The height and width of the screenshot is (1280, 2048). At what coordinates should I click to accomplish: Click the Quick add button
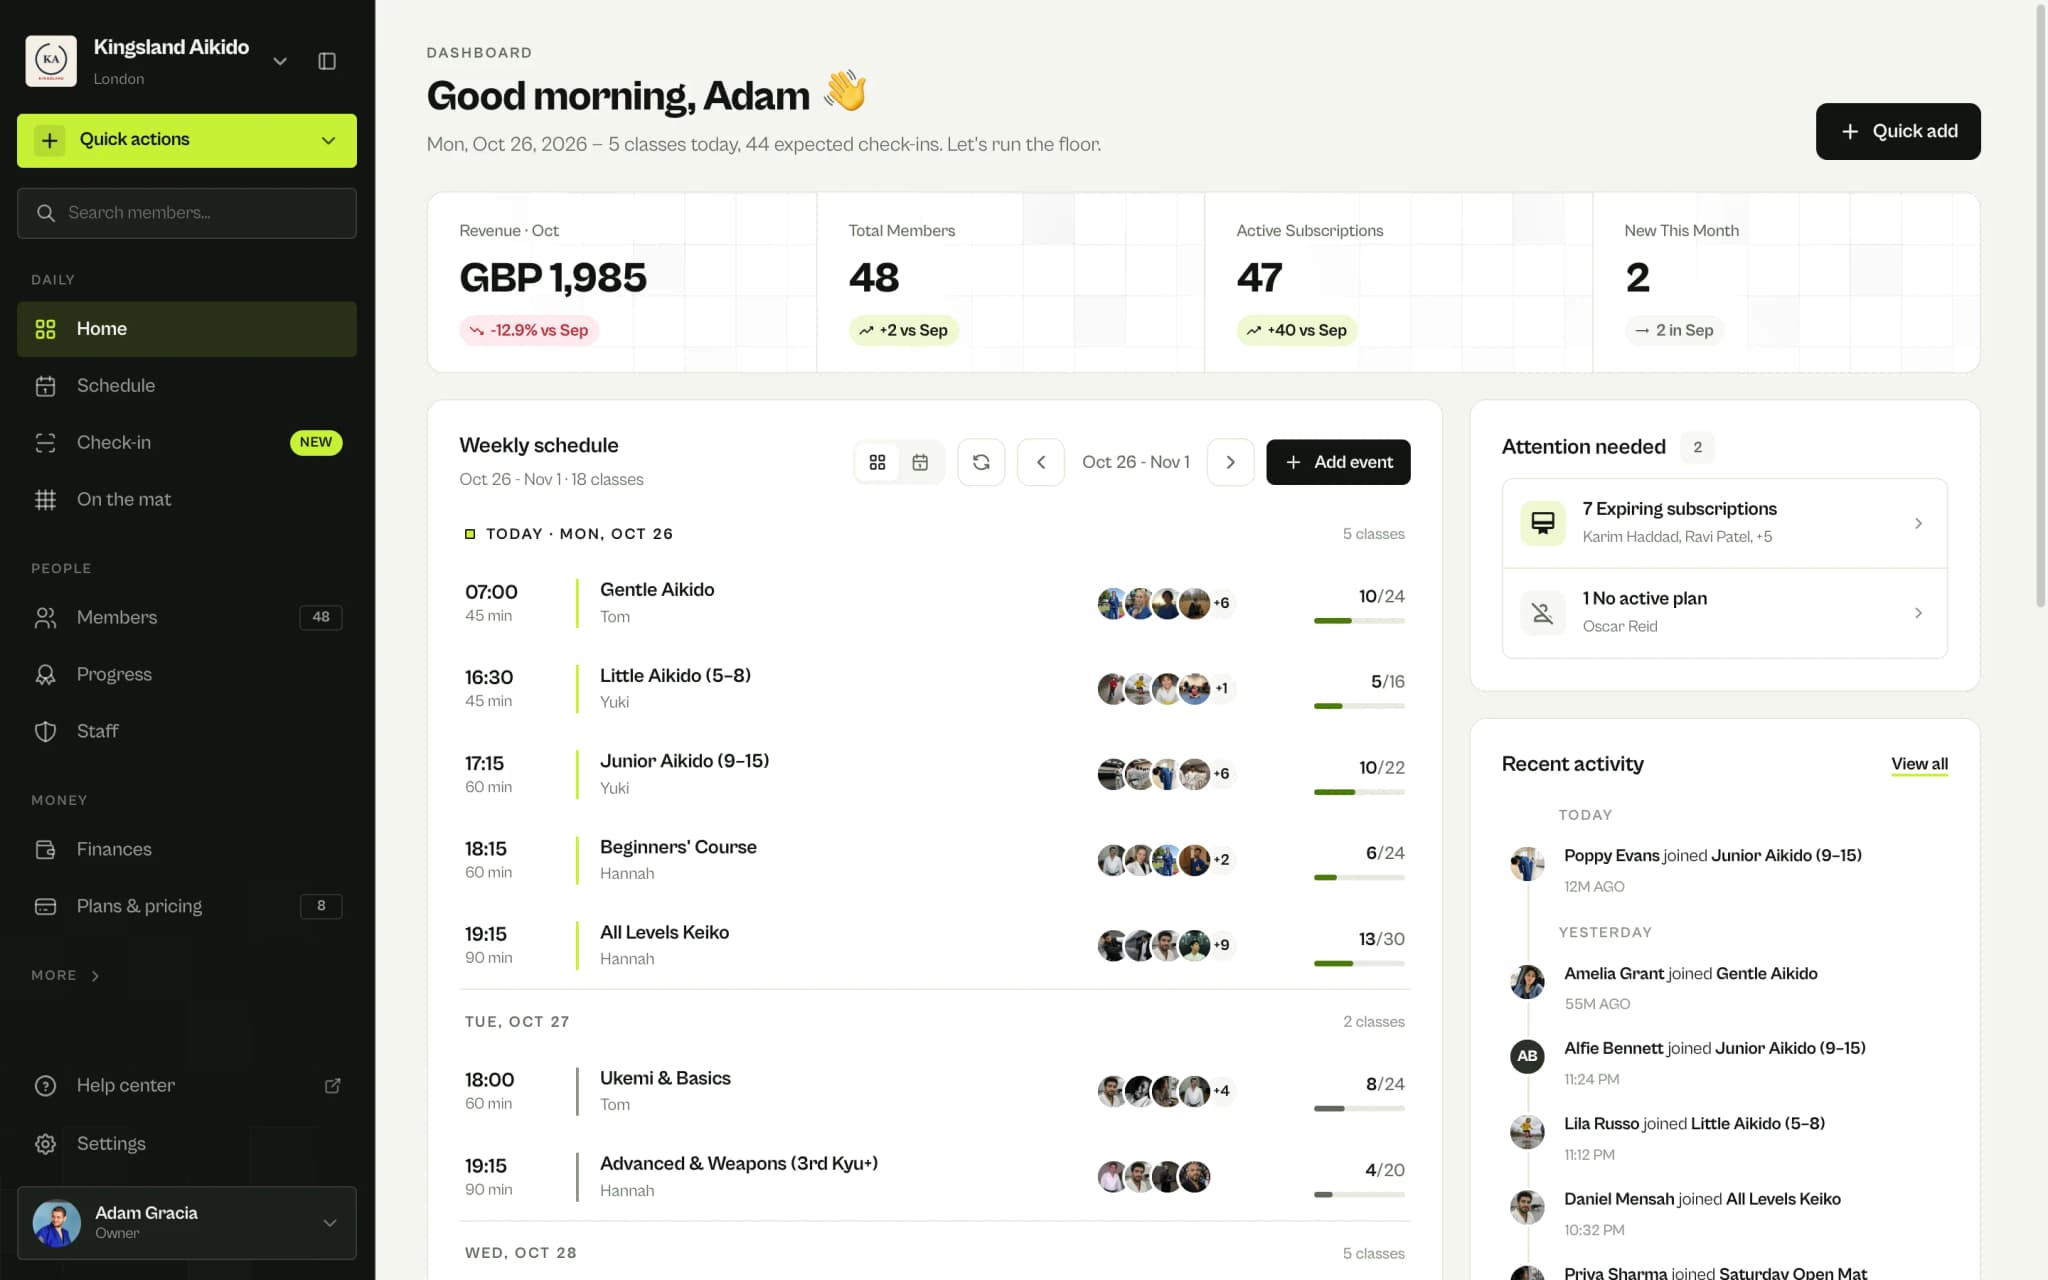point(1897,131)
